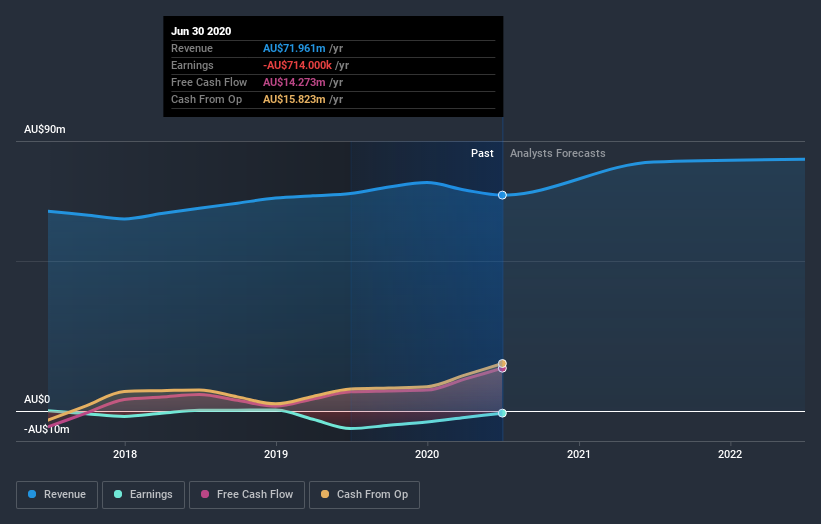The image size is (821, 524).
Task: Select the teal Earnings data point marker
Action: 502,413
